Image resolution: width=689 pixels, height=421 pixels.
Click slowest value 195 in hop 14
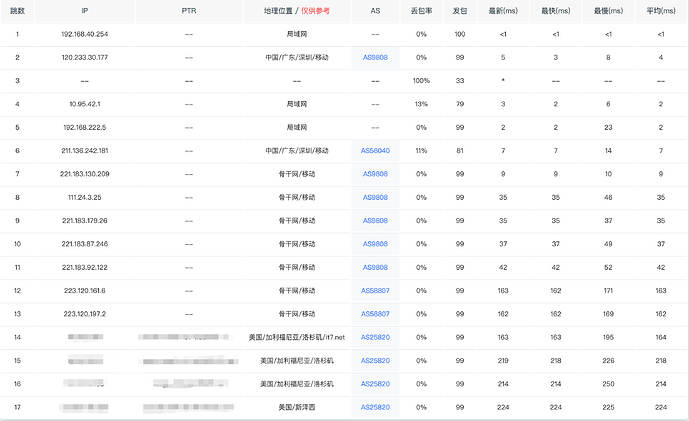coord(608,337)
